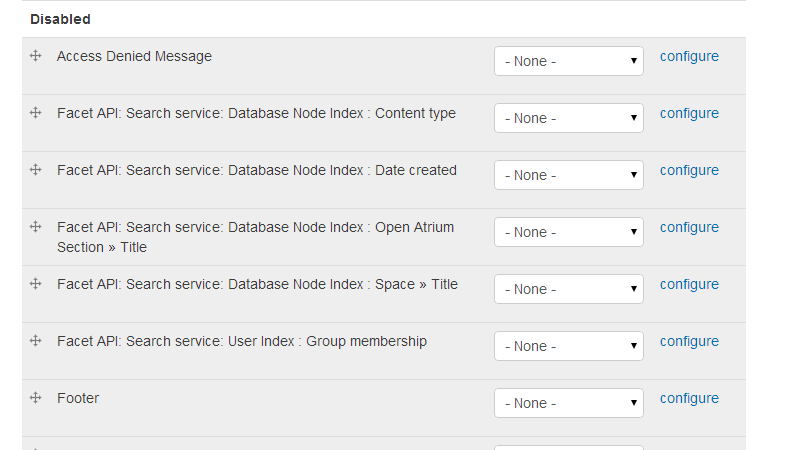Configure the Open Atrium Section Title block
This screenshot has width=800, height=450.
tap(689, 228)
